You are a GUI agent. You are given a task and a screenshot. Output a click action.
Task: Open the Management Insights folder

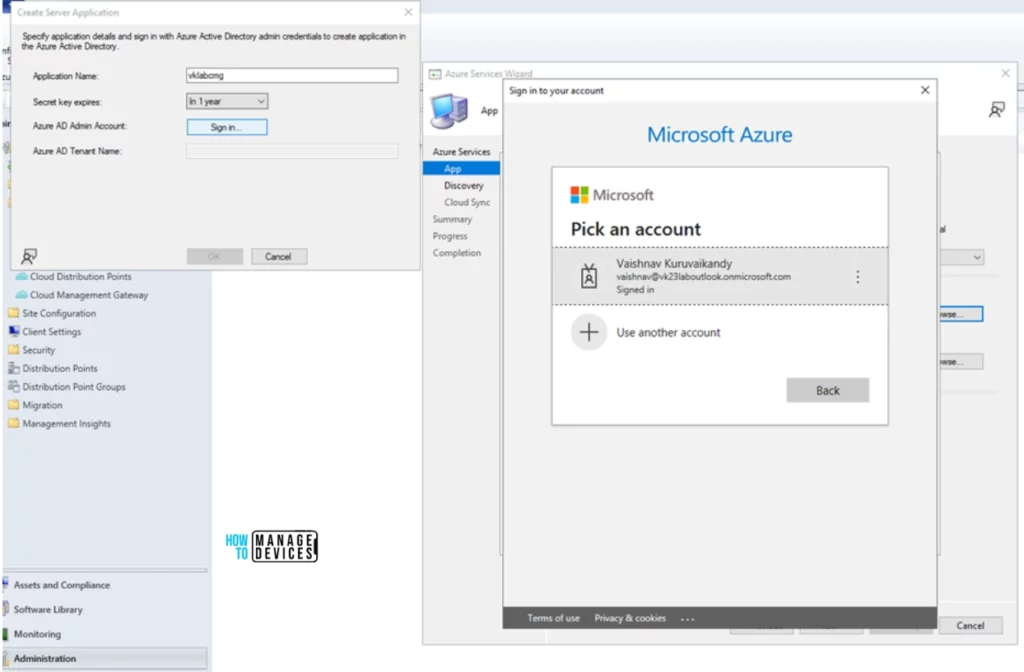[x=67, y=423]
